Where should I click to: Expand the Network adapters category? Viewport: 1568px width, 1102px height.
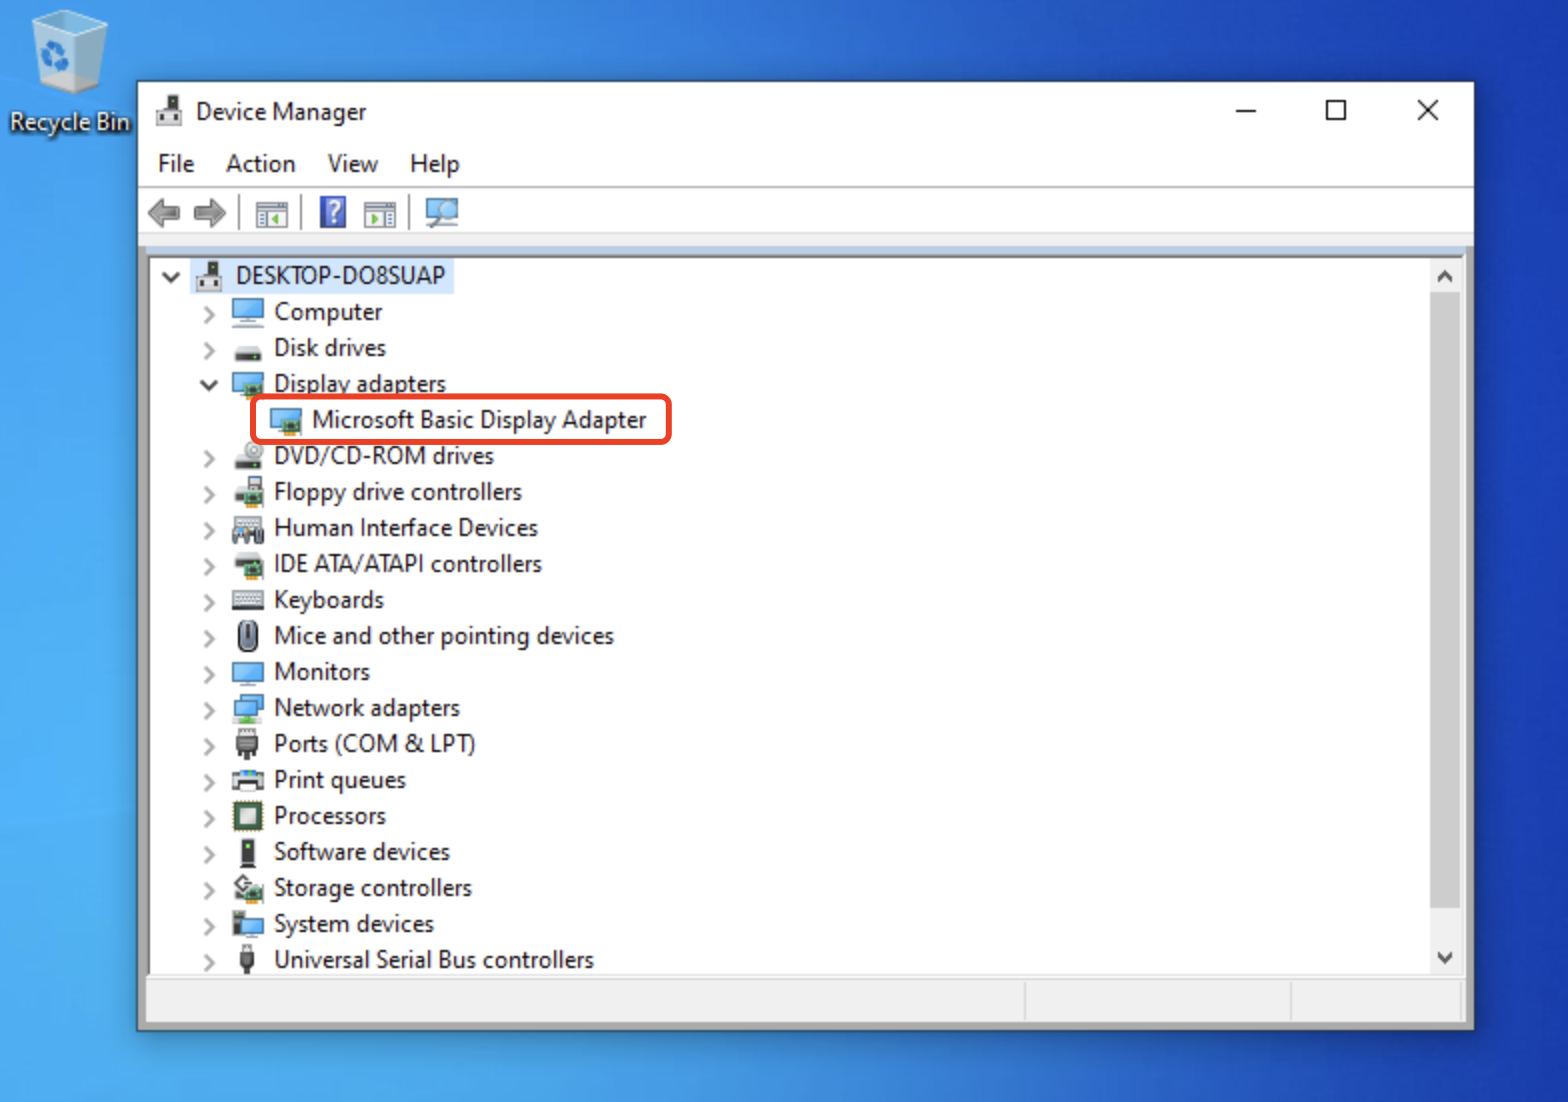pyautogui.click(x=209, y=710)
